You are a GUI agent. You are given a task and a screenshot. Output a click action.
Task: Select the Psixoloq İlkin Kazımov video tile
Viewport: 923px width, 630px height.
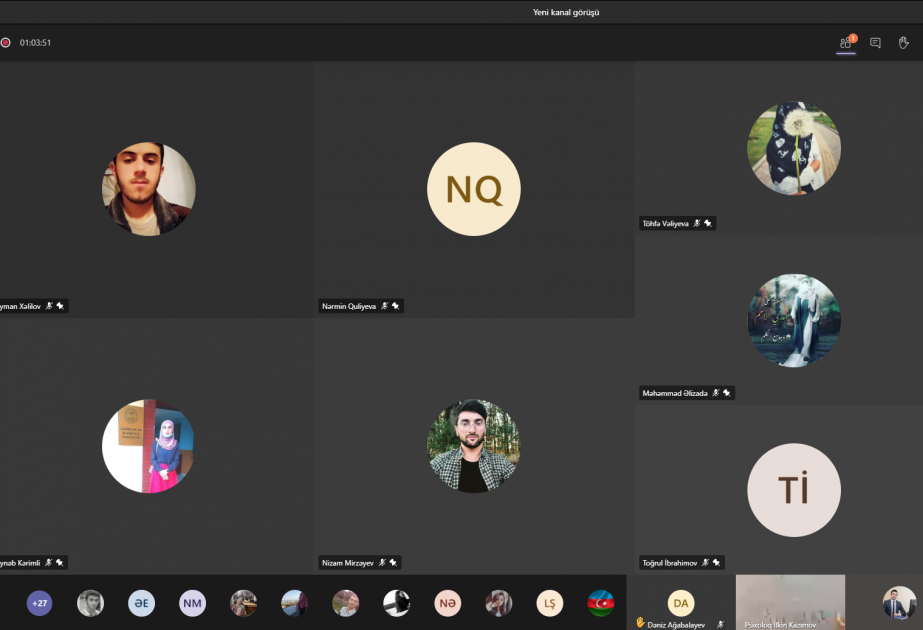(790, 602)
